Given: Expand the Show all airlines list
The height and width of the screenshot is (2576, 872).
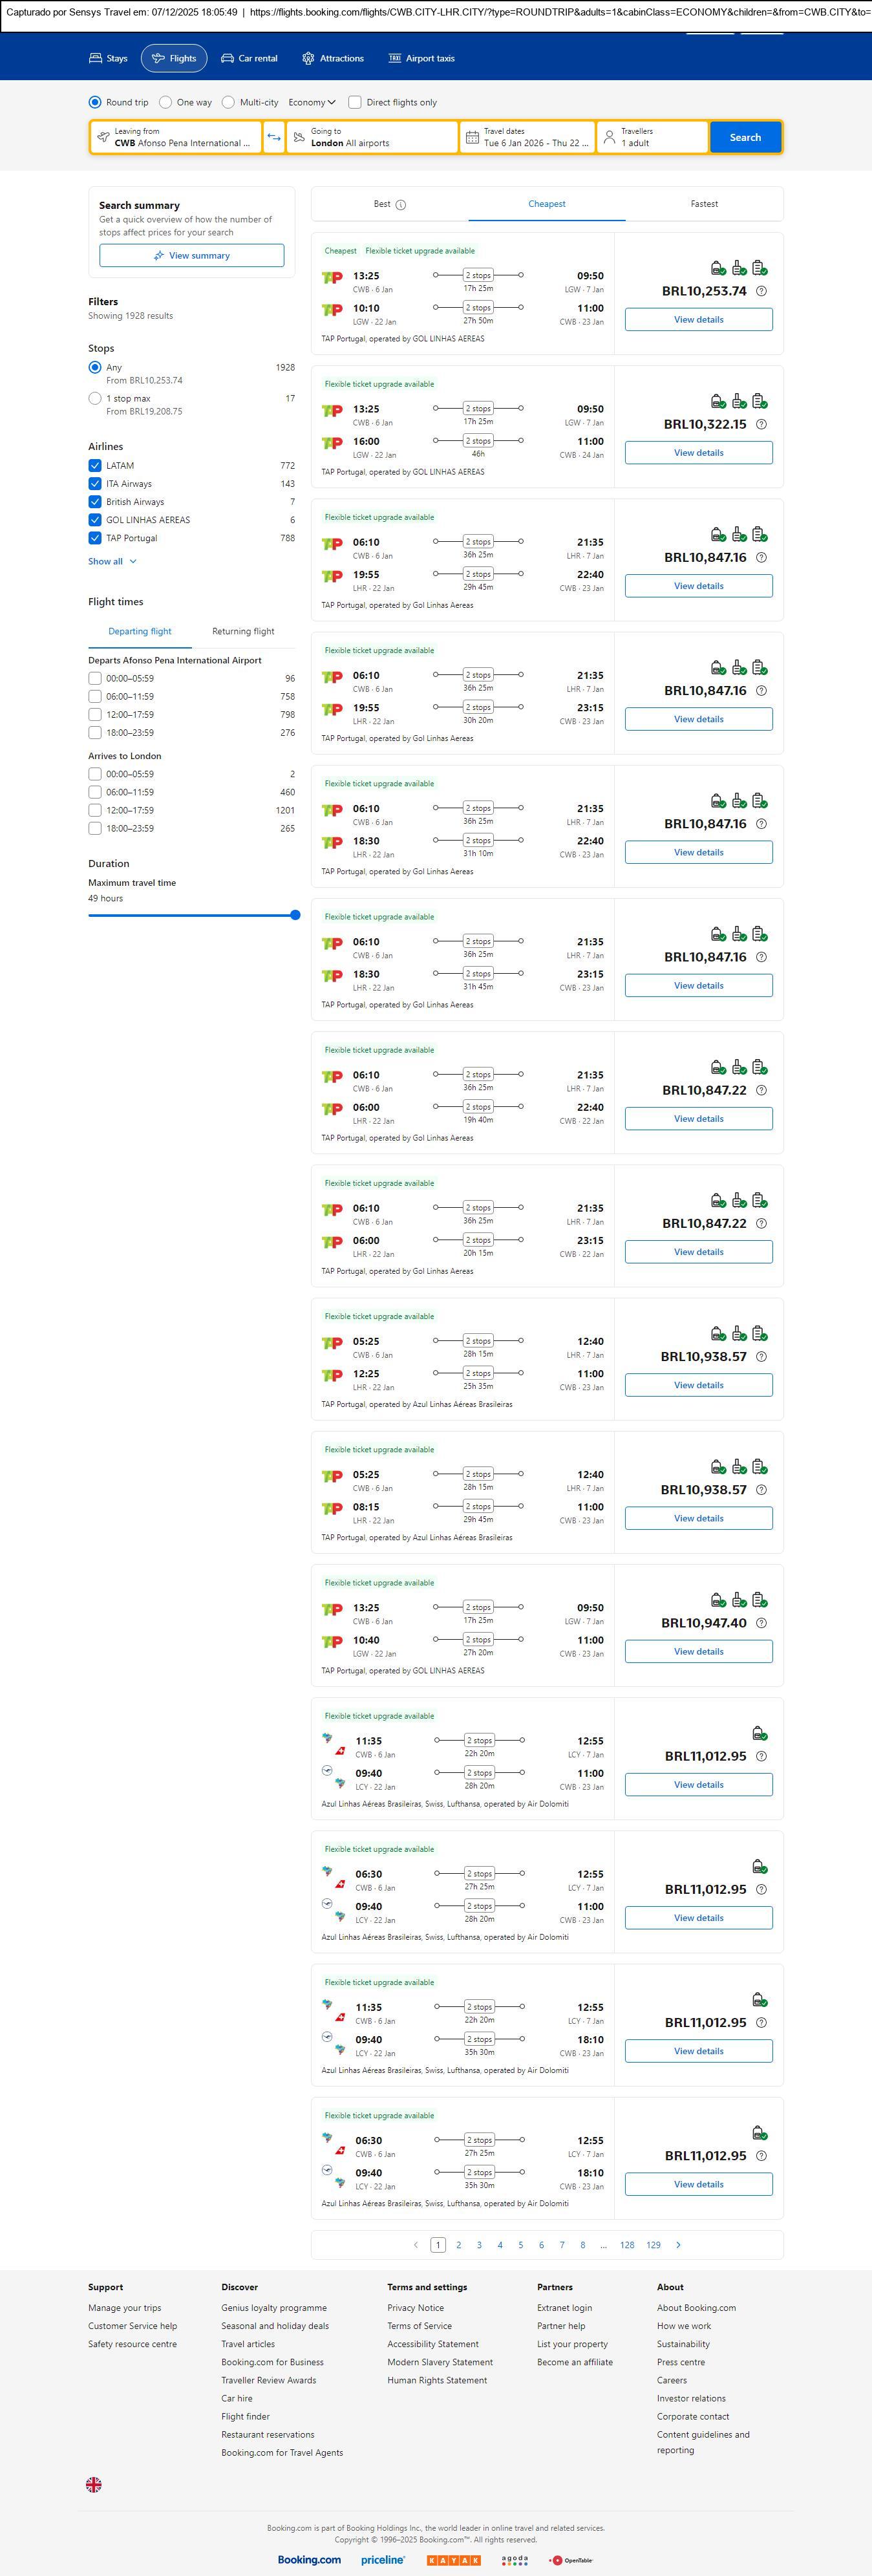Looking at the screenshot, I should (x=112, y=562).
